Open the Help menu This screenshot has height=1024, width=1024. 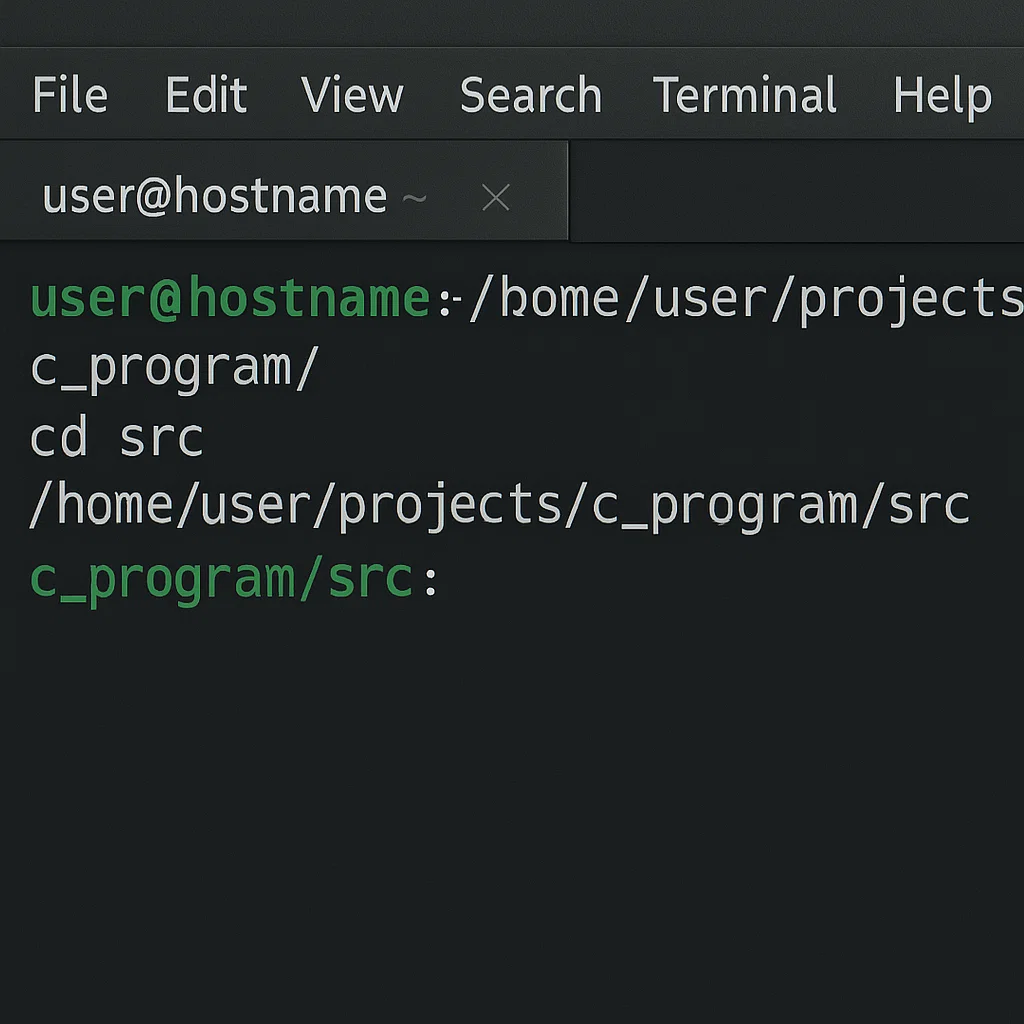(942, 95)
